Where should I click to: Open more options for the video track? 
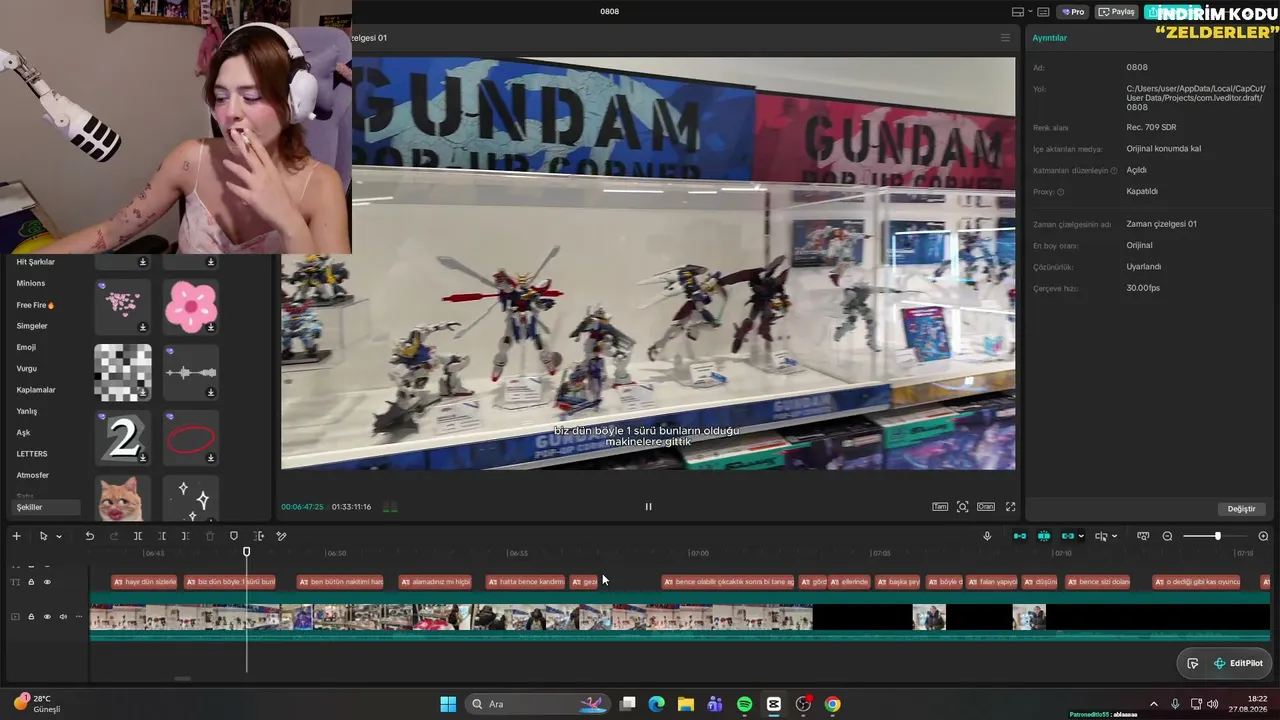[x=79, y=617]
